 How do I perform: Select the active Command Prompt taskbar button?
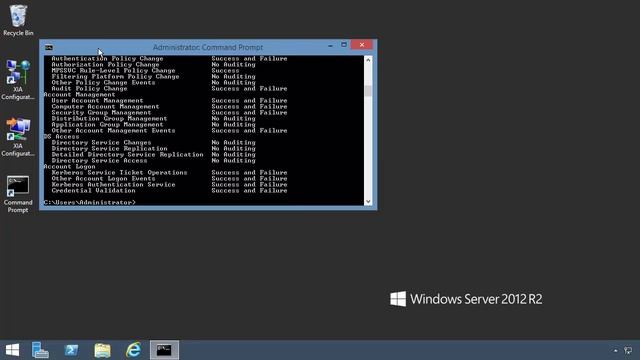[x=164, y=350]
